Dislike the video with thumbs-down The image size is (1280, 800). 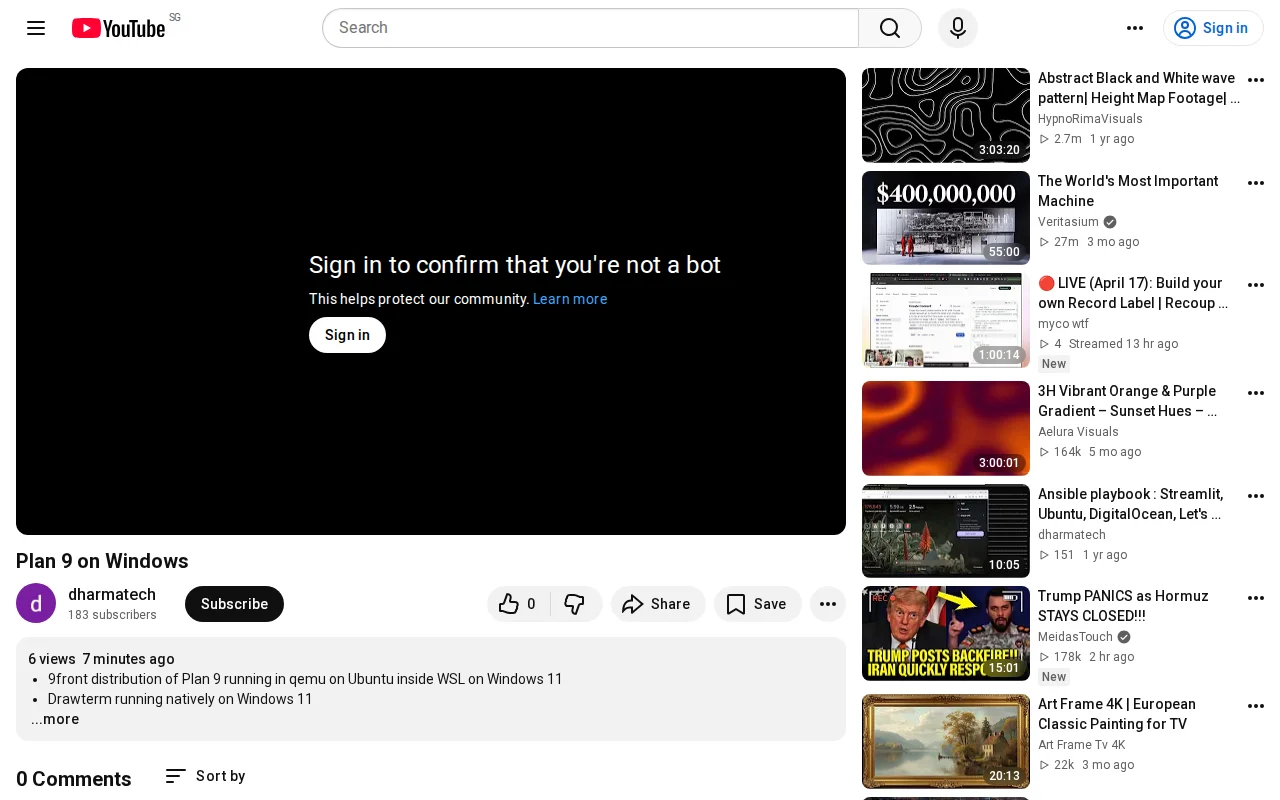575,604
